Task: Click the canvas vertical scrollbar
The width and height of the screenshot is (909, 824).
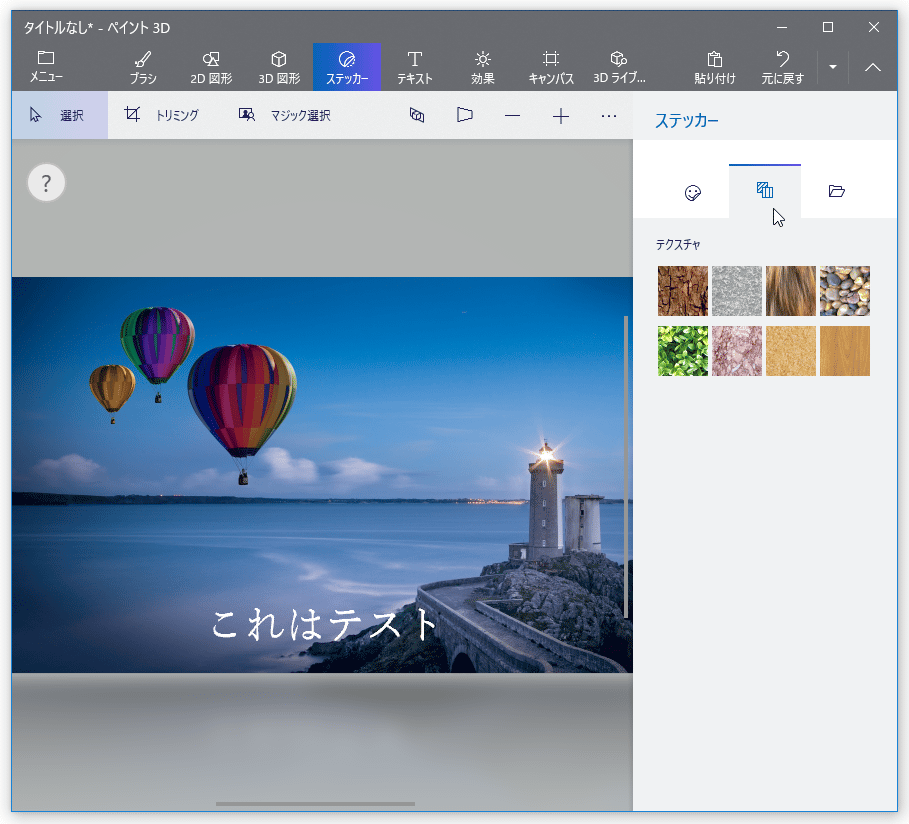Action: (626, 467)
